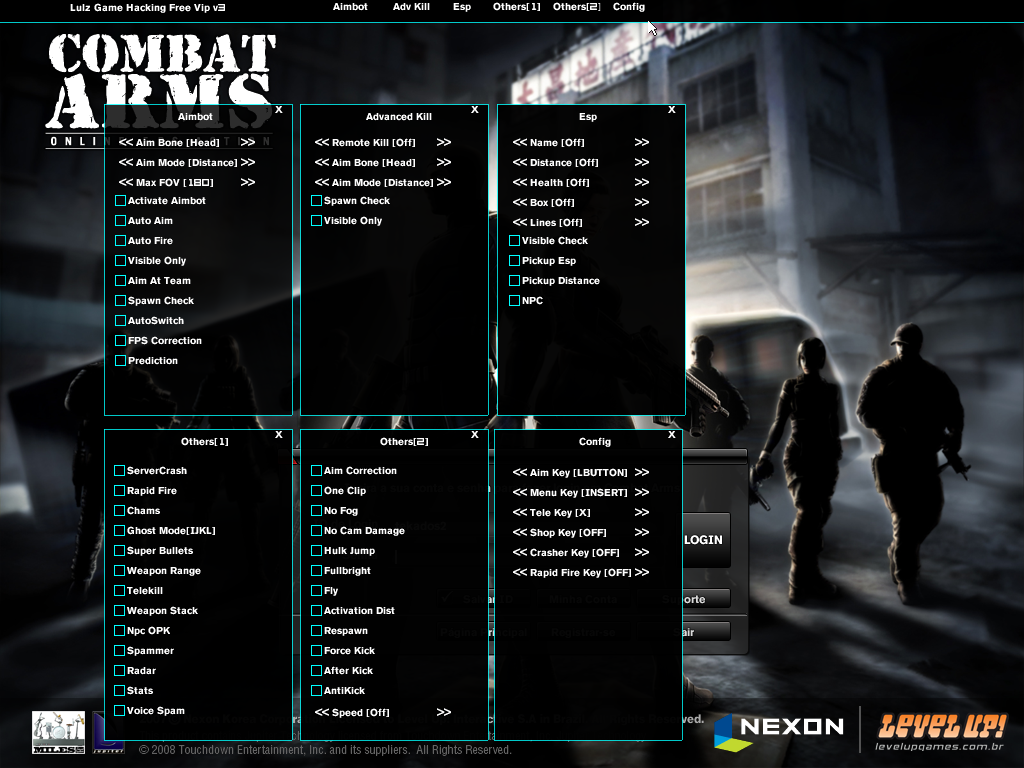Enable the Activate Aimbot checkbox
The width and height of the screenshot is (1024, 768).
[120, 200]
